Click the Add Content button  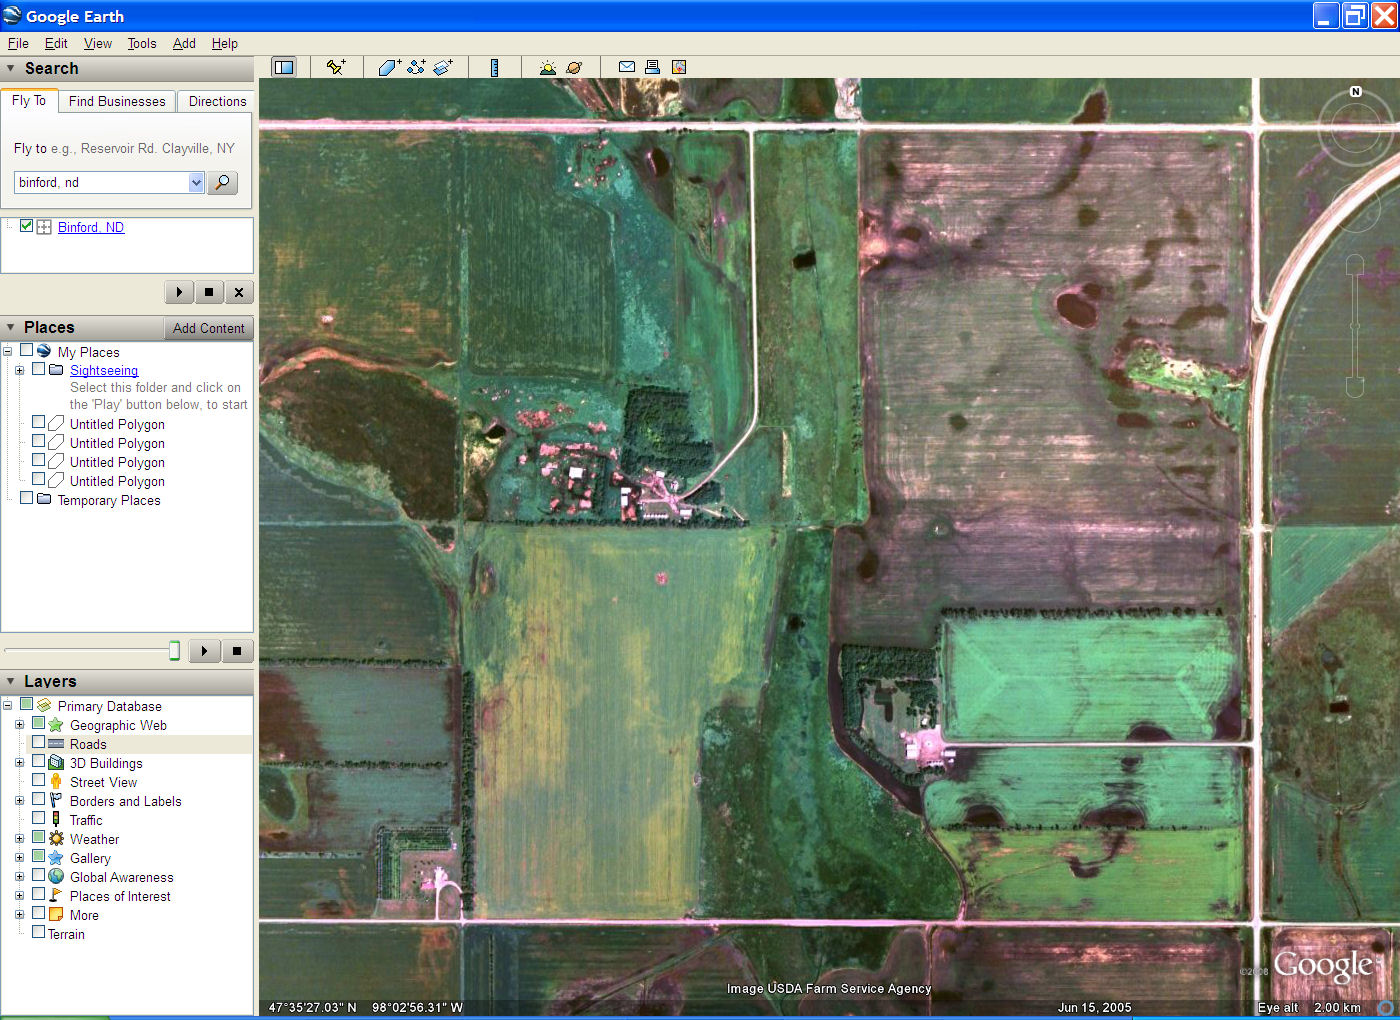click(x=208, y=328)
